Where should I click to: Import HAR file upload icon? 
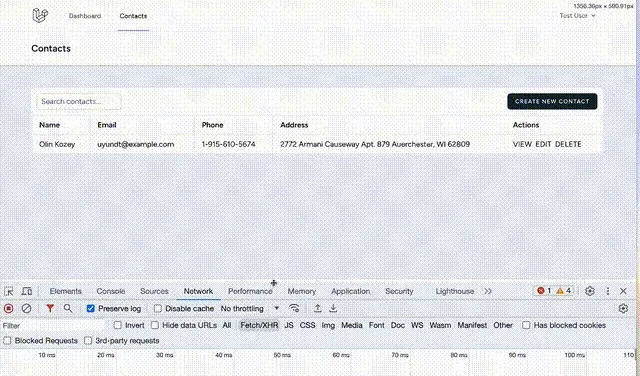[x=318, y=308]
